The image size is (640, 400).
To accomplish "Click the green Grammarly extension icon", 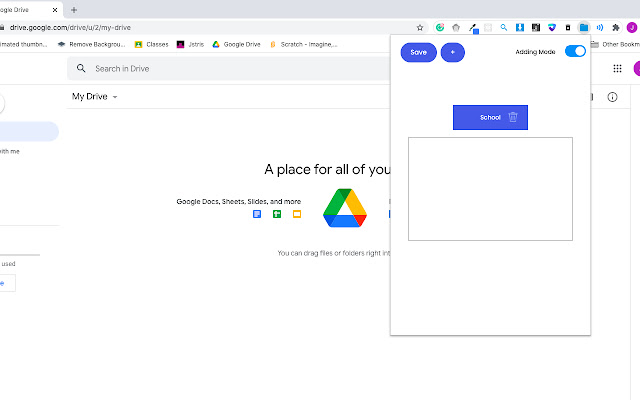I will pos(440,28).
